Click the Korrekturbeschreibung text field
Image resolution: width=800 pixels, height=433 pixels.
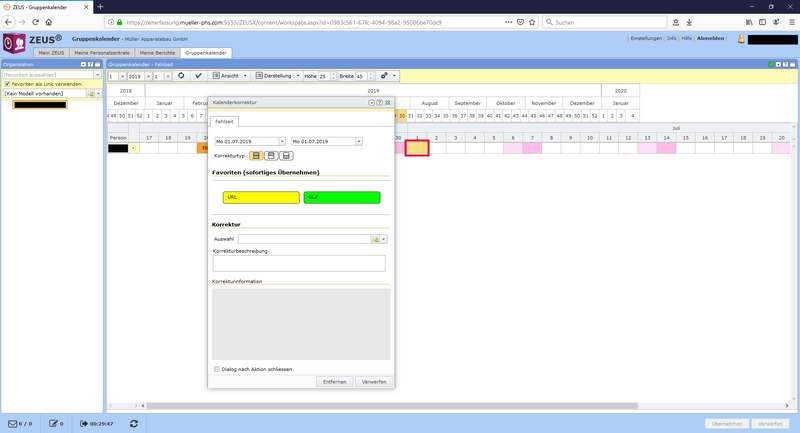click(299, 263)
